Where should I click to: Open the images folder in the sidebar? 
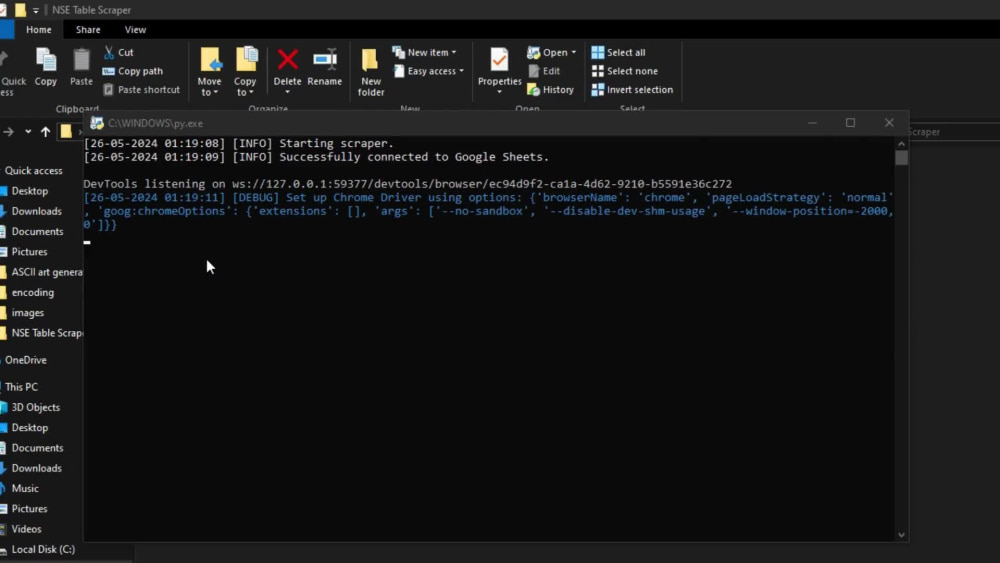pos(27,313)
